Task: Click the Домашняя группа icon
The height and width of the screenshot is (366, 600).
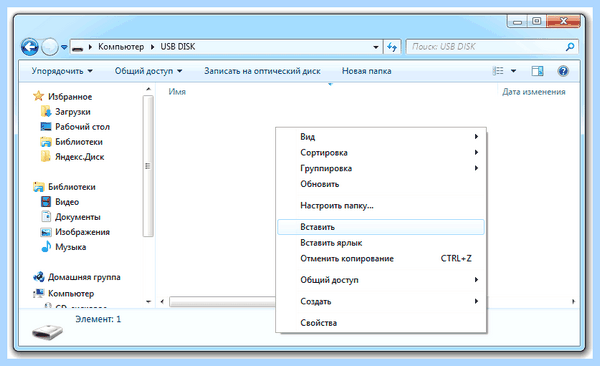Action: coord(39,276)
